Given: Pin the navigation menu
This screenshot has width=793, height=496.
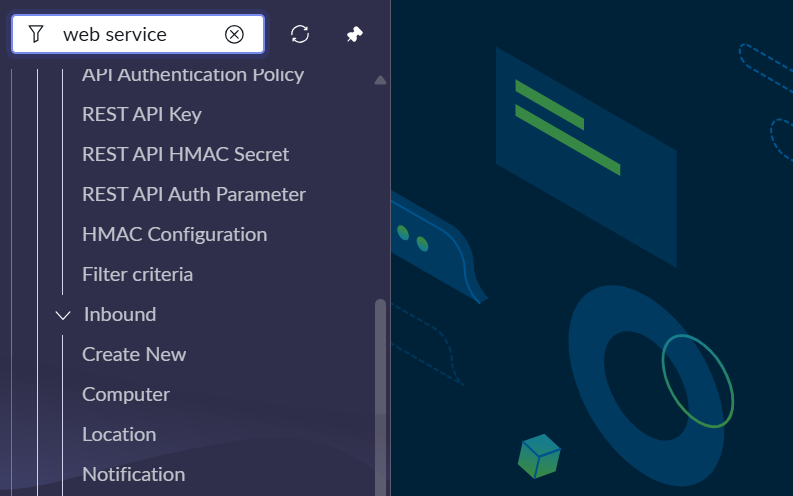Looking at the screenshot, I should pos(354,34).
